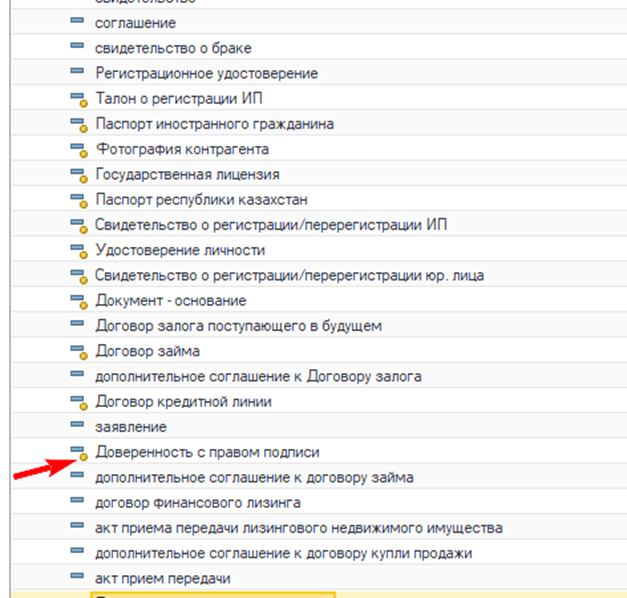Click the icon next to 'свидетельство о браке'
This screenshot has height=598, width=627.
click(x=77, y=46)
